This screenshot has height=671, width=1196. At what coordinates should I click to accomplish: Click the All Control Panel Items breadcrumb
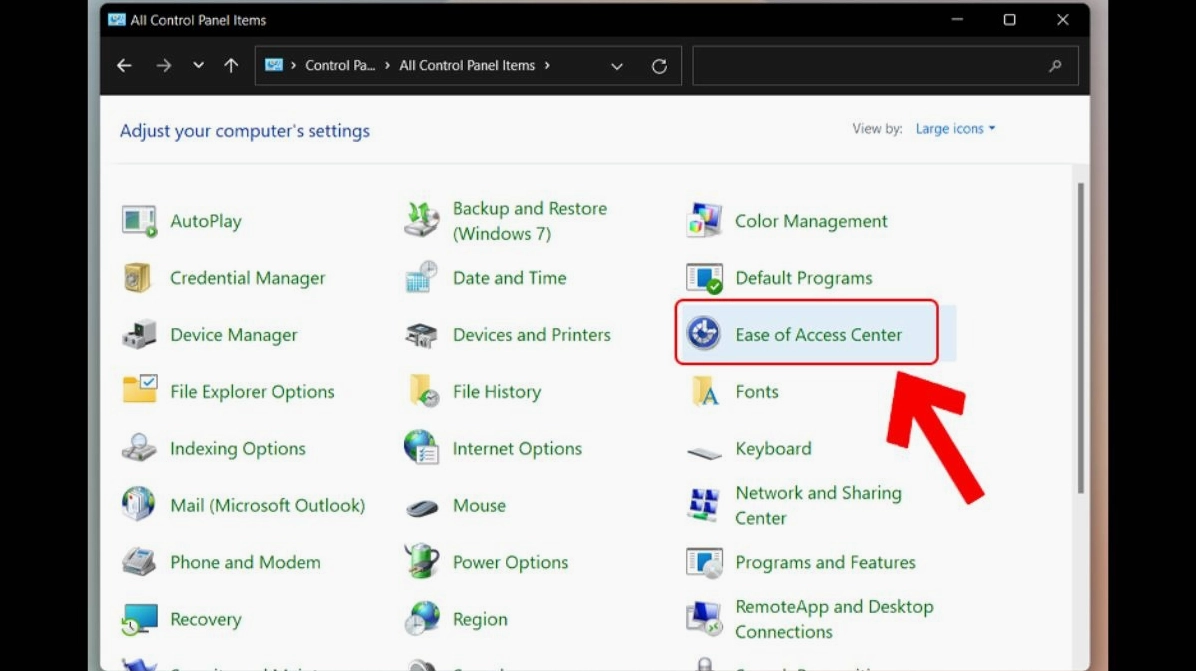point(467,66)
